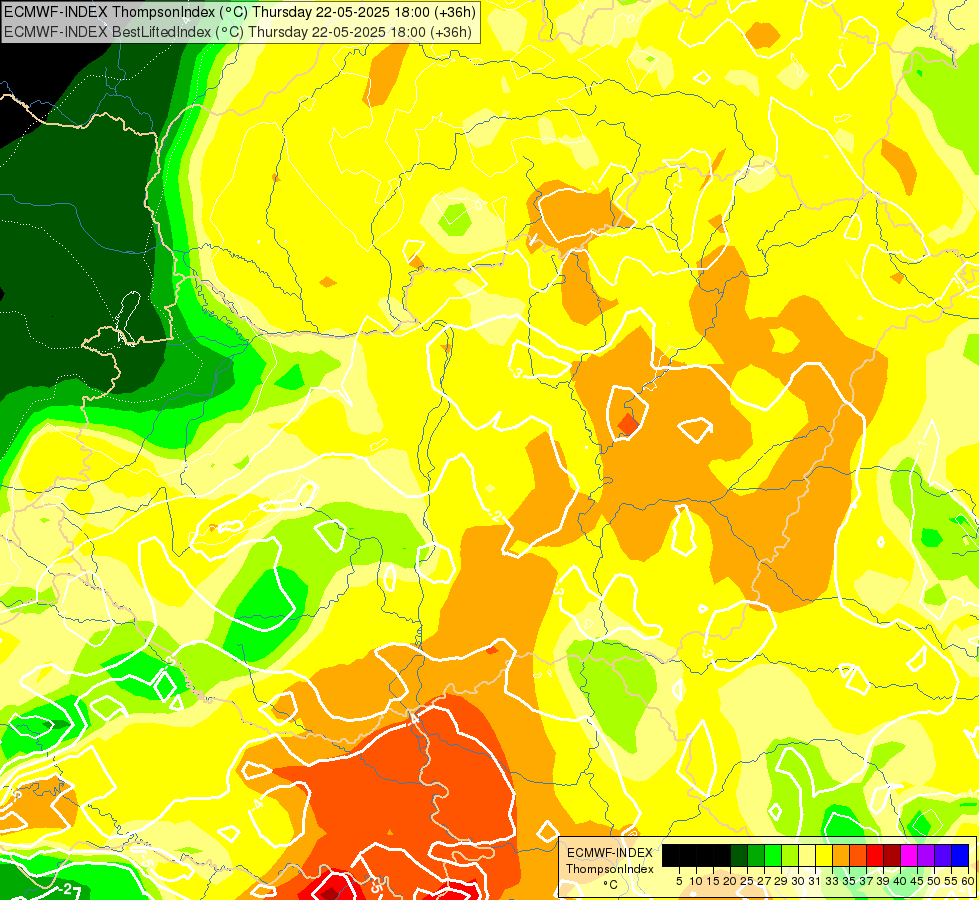The width and height of the screenshot is (979, 900).
Task: Click the legend scale value 15
Action: (x=713, y=881)
